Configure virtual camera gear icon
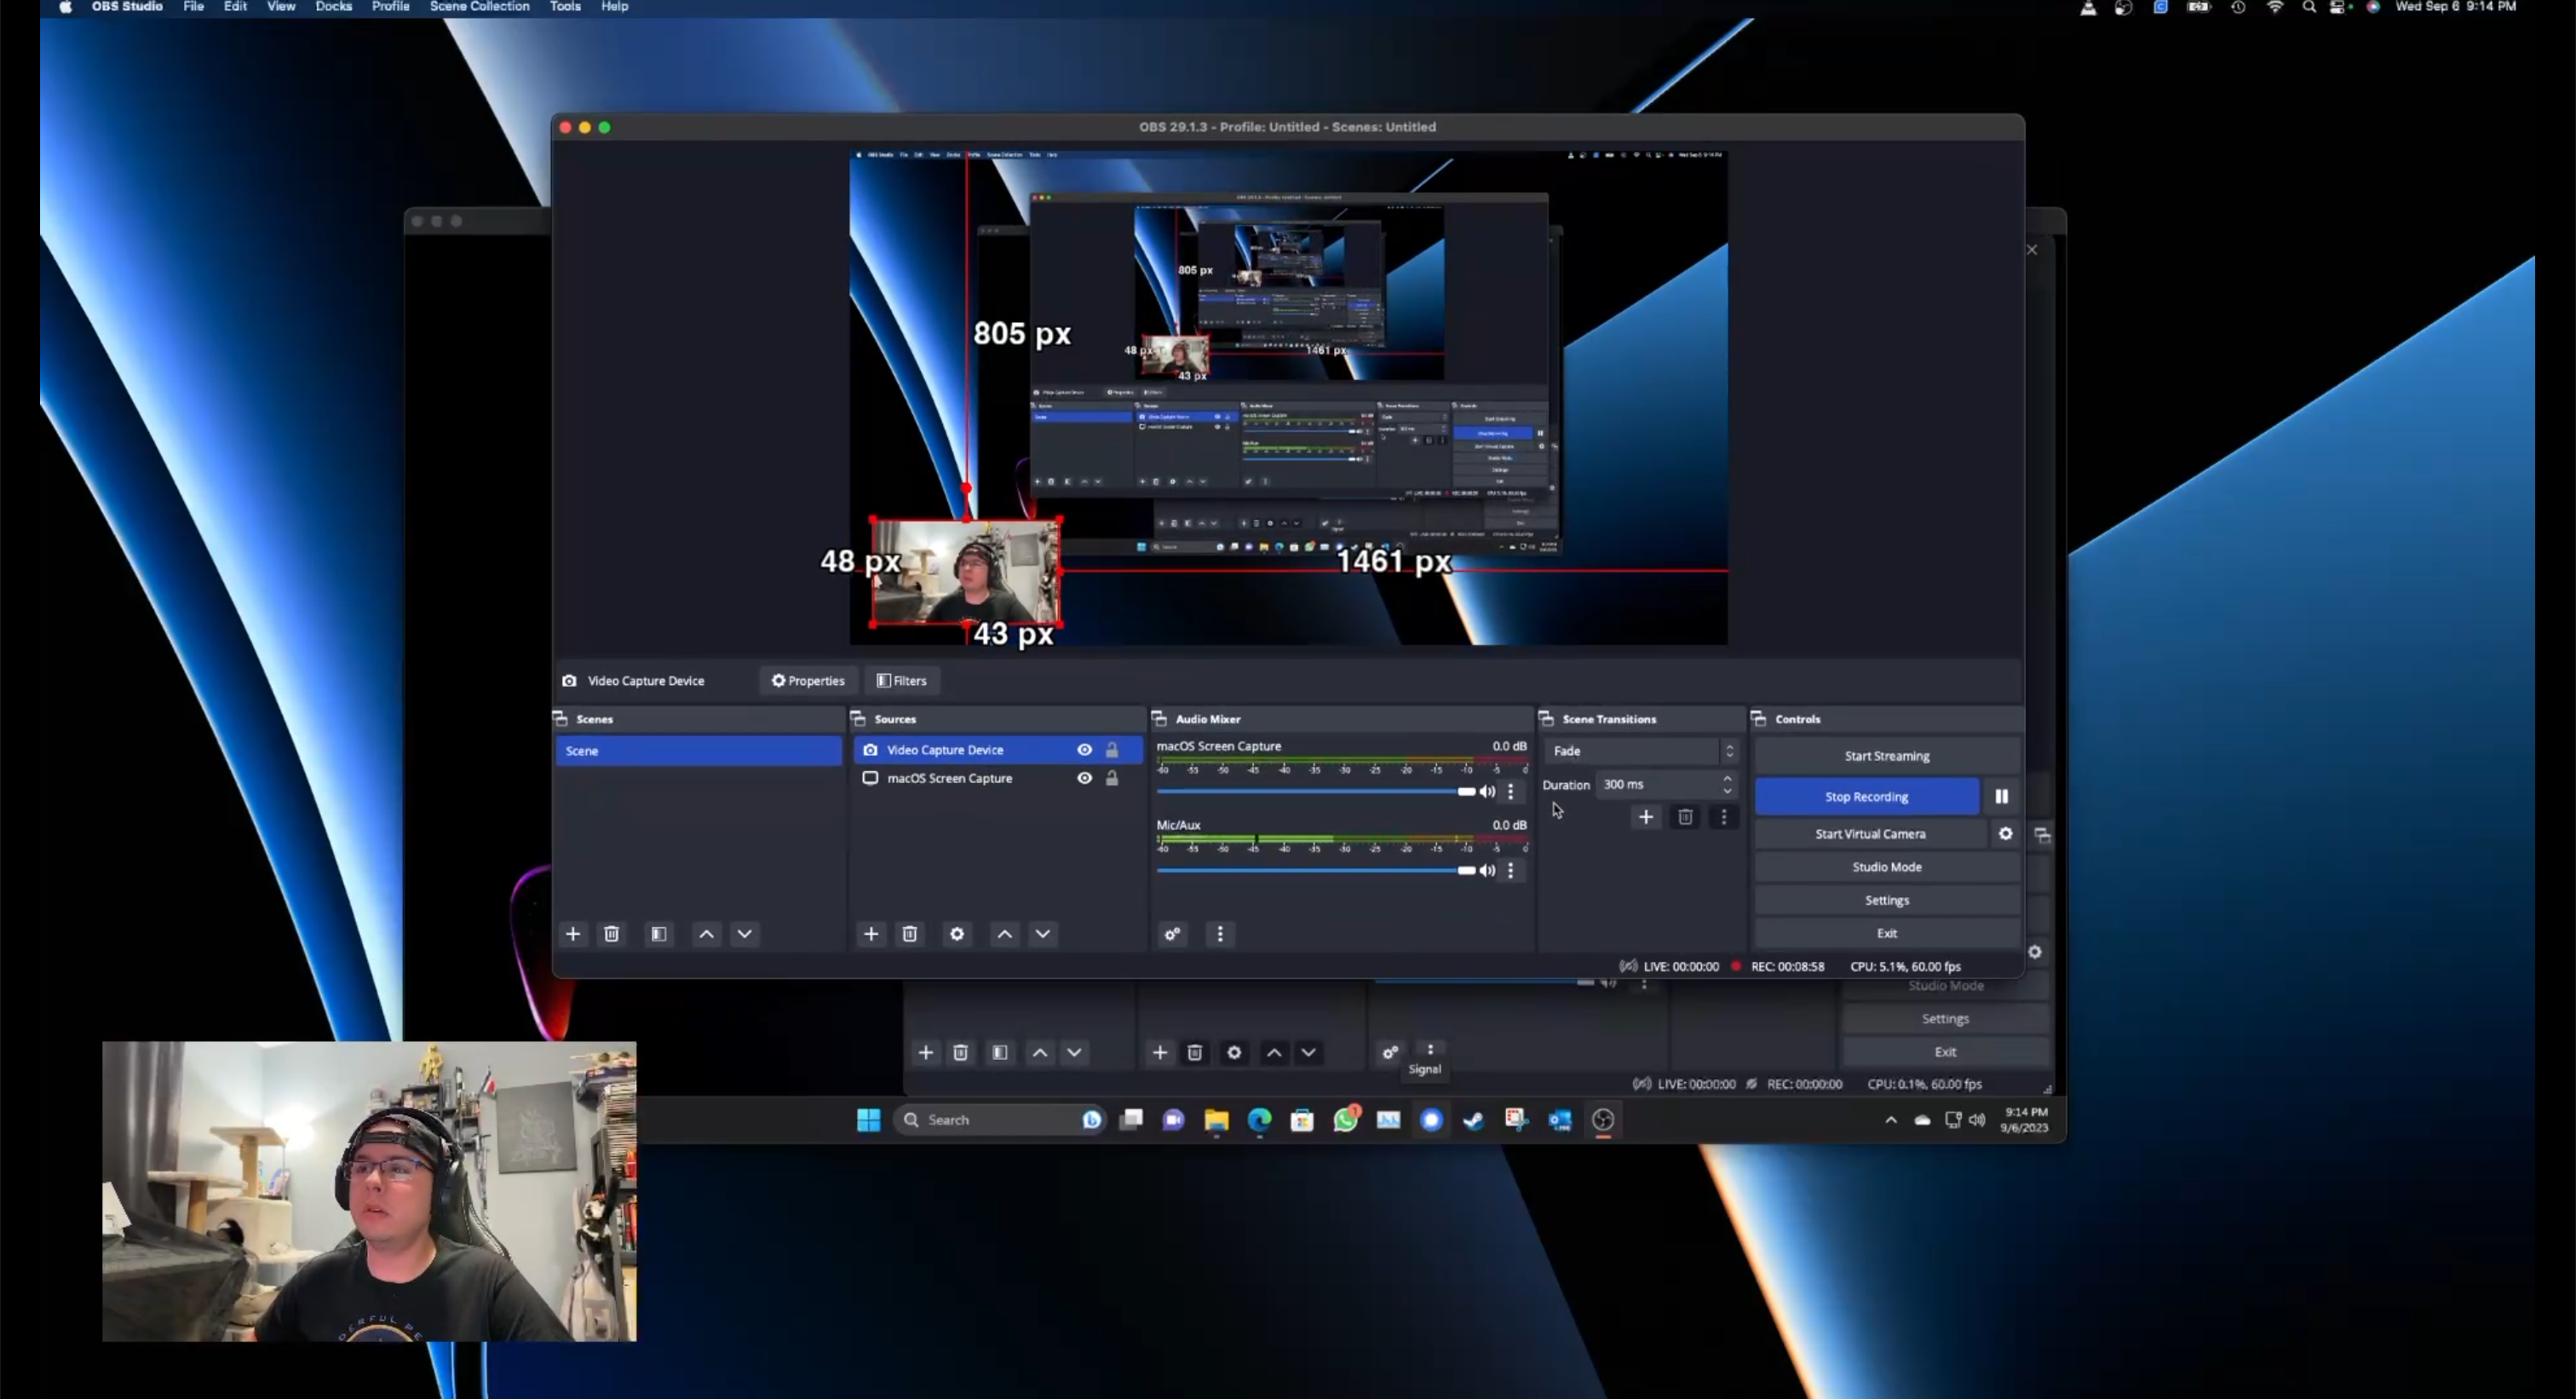Viewport: 2576px width, 1399px height. [x=2005, y=833]
